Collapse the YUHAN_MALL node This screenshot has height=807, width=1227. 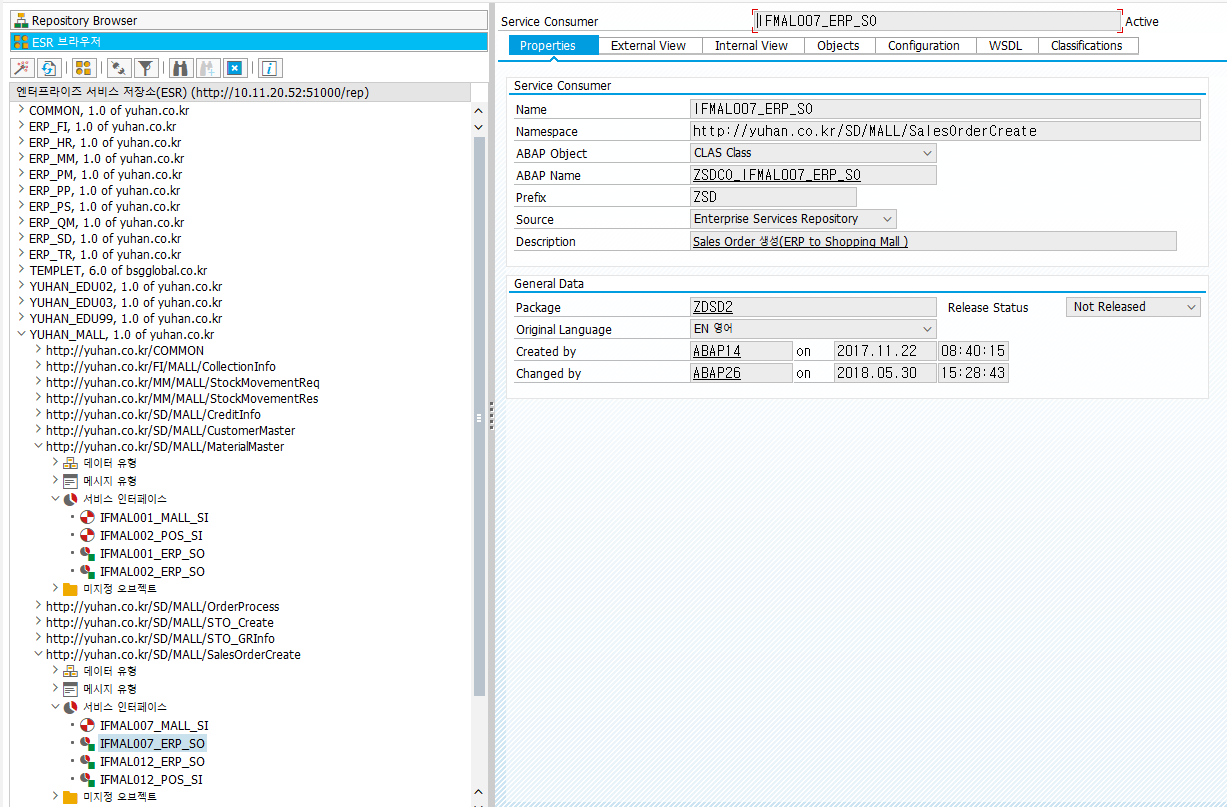pos(21,335)
